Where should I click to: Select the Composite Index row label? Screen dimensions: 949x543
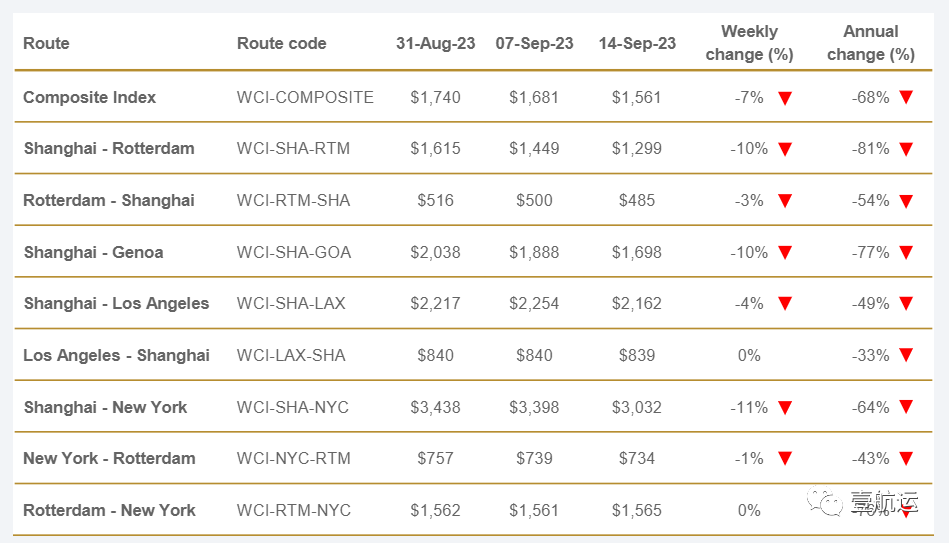pyautogui.click(x=90, y=97)
